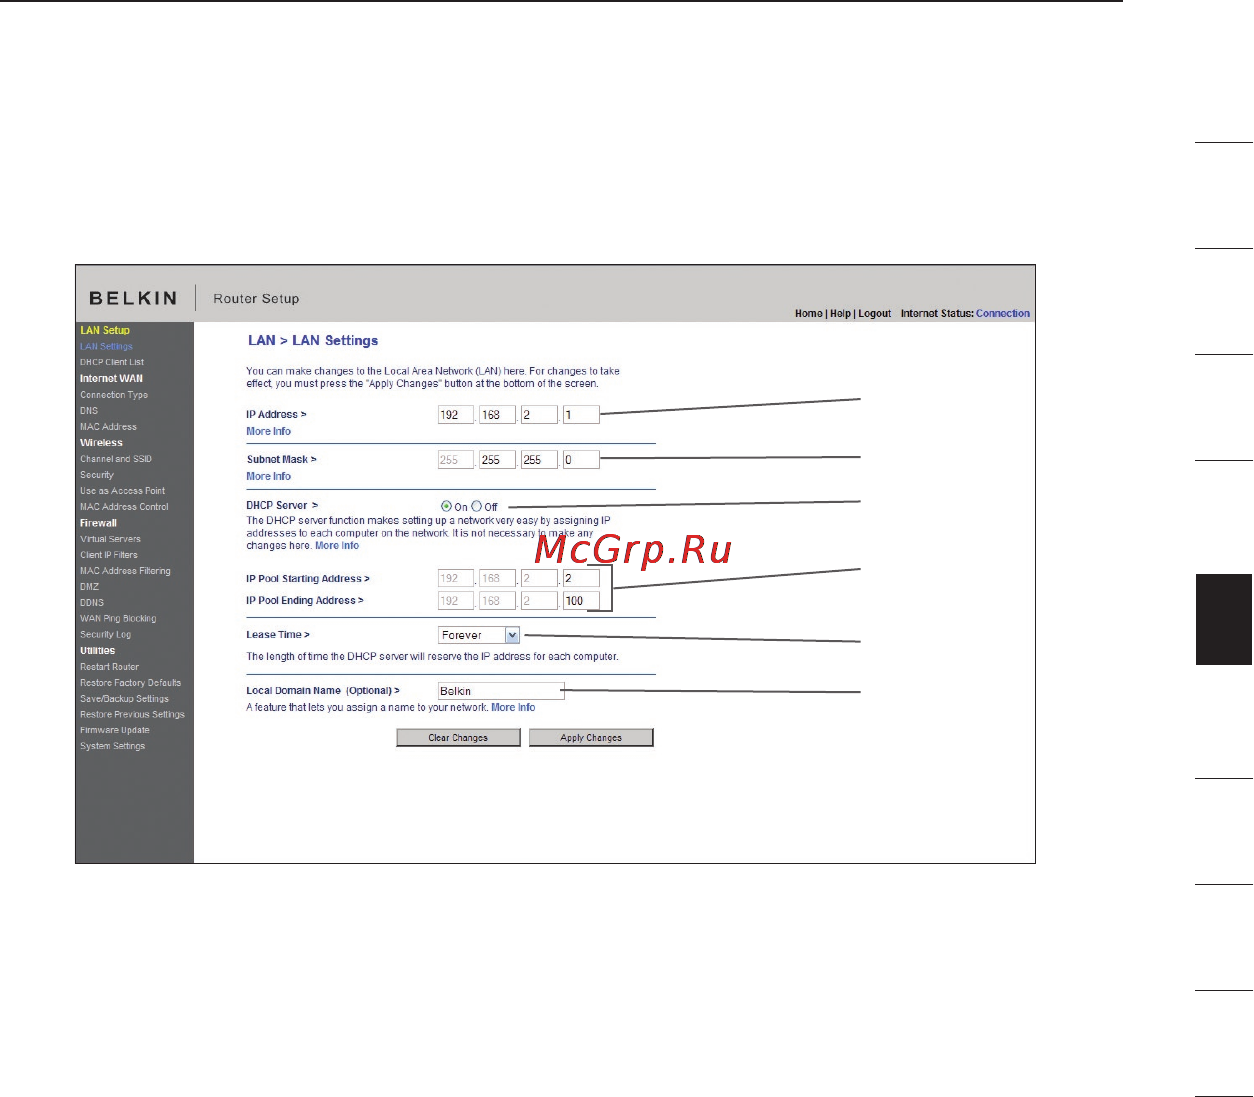Open Security Log in sidebar
This screenshot has height=1097, width=1254.
click(x=105, y=634)
